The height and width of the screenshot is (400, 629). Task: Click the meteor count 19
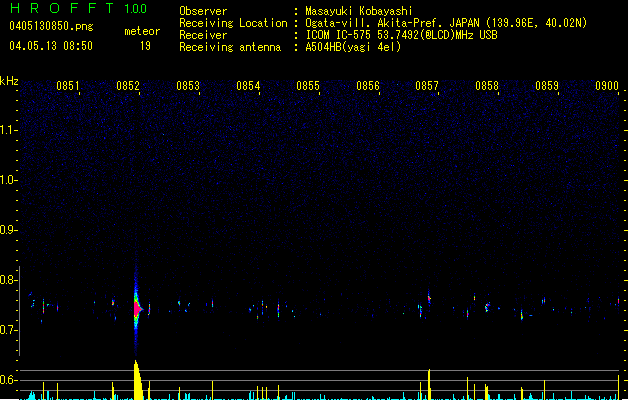point(145,46)
